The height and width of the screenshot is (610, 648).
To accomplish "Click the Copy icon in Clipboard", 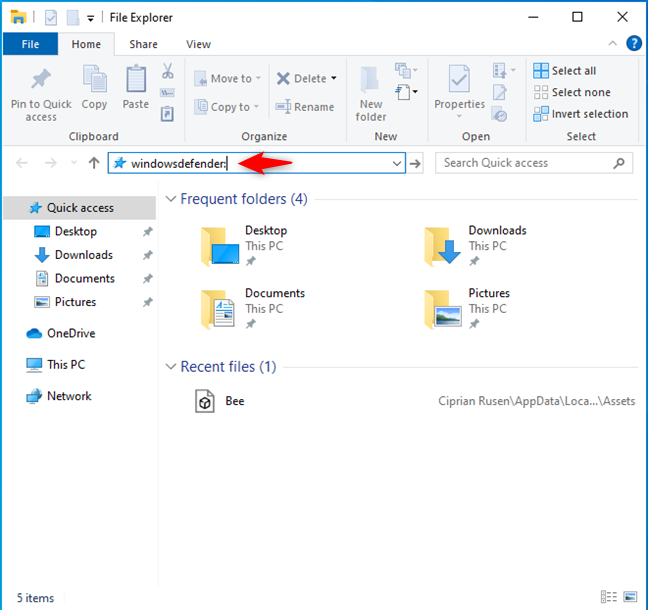I will [x=95, y=79].
